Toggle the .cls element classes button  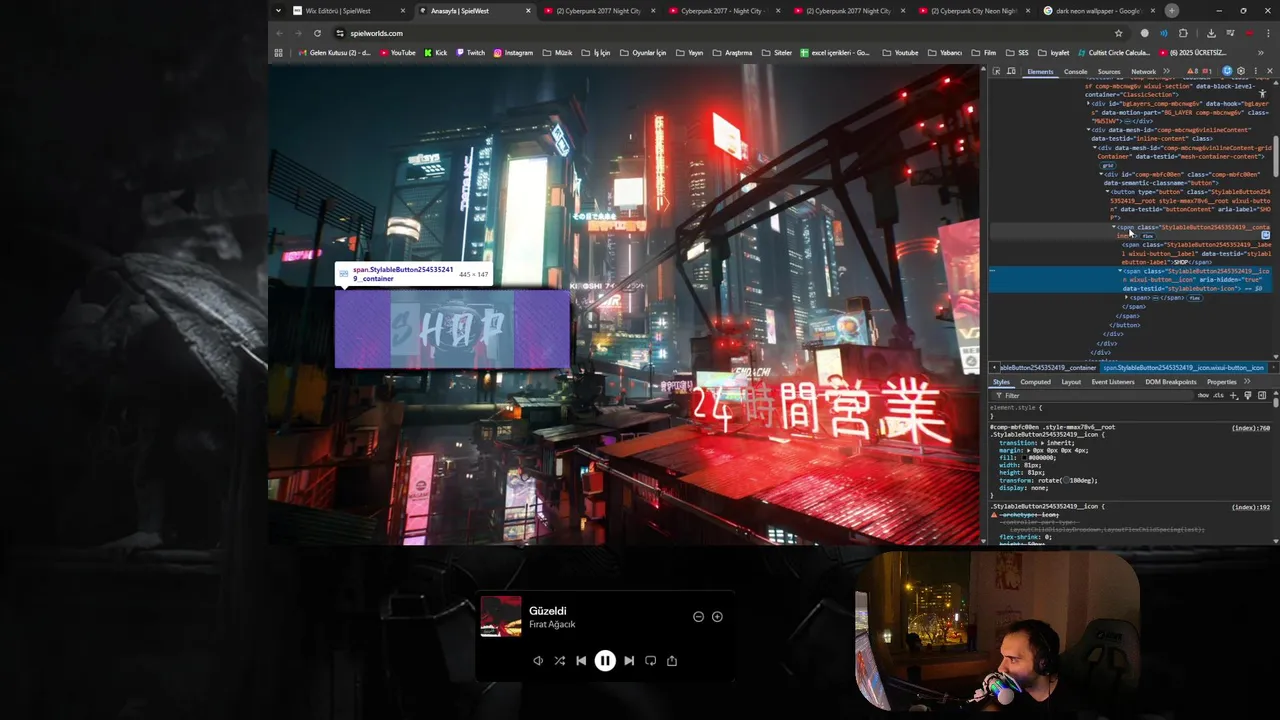point(1218,395)
